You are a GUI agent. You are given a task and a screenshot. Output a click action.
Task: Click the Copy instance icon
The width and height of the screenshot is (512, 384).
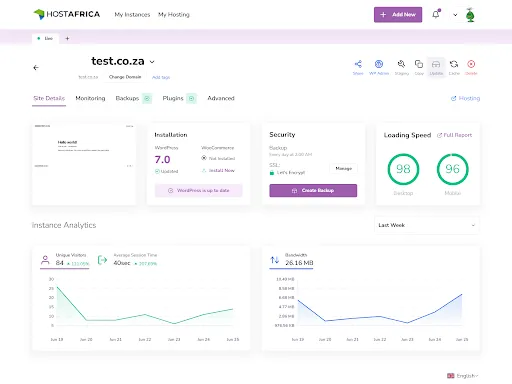(x=419, y=64)
